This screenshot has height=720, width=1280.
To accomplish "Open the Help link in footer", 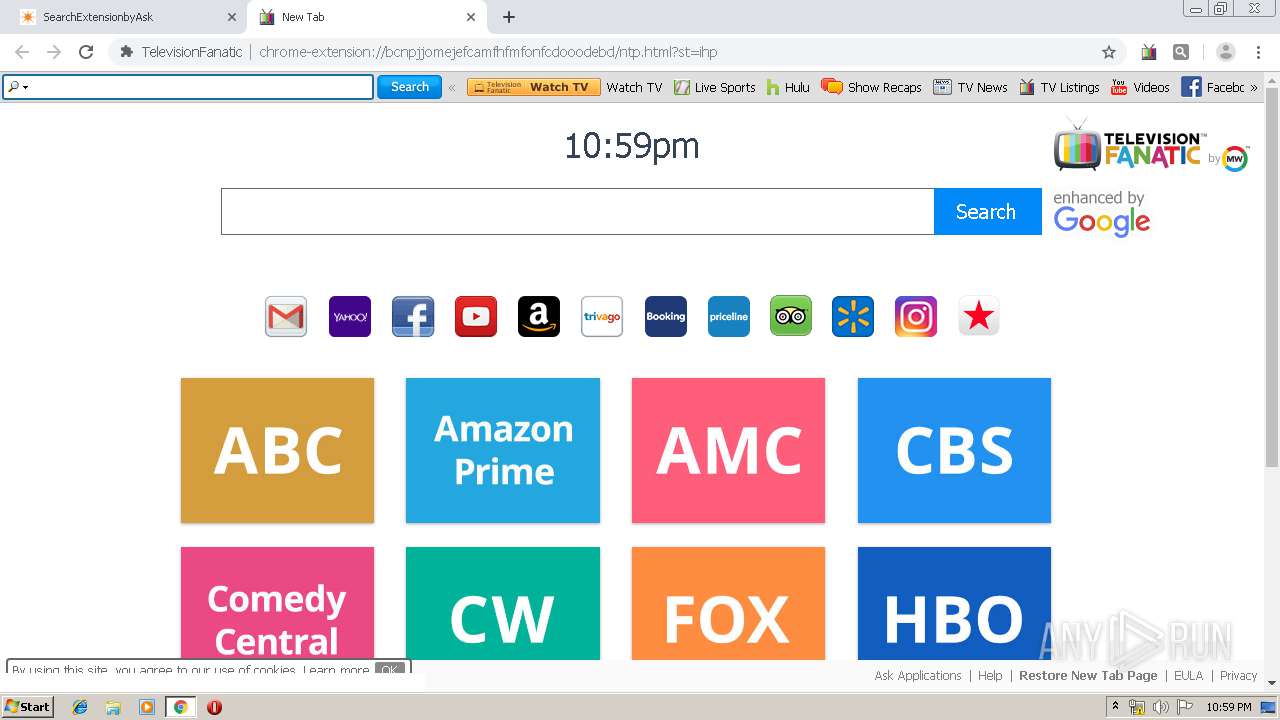I will click(990, 675).
